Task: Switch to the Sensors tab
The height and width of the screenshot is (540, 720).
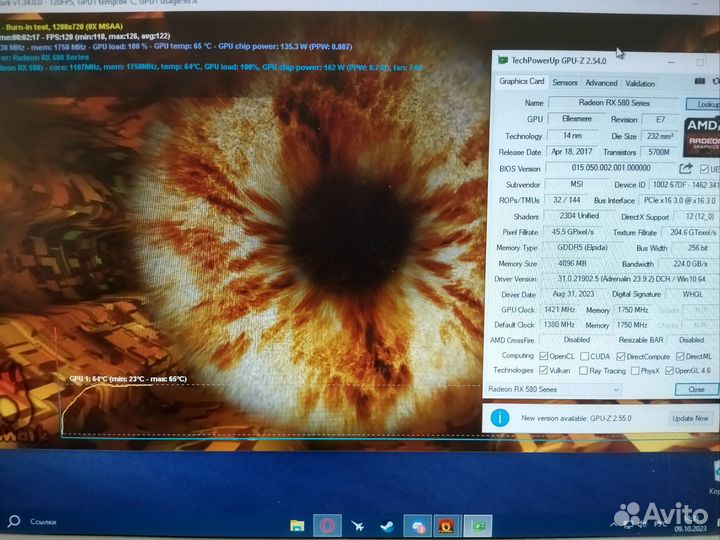Action: (x=564, y=83)
